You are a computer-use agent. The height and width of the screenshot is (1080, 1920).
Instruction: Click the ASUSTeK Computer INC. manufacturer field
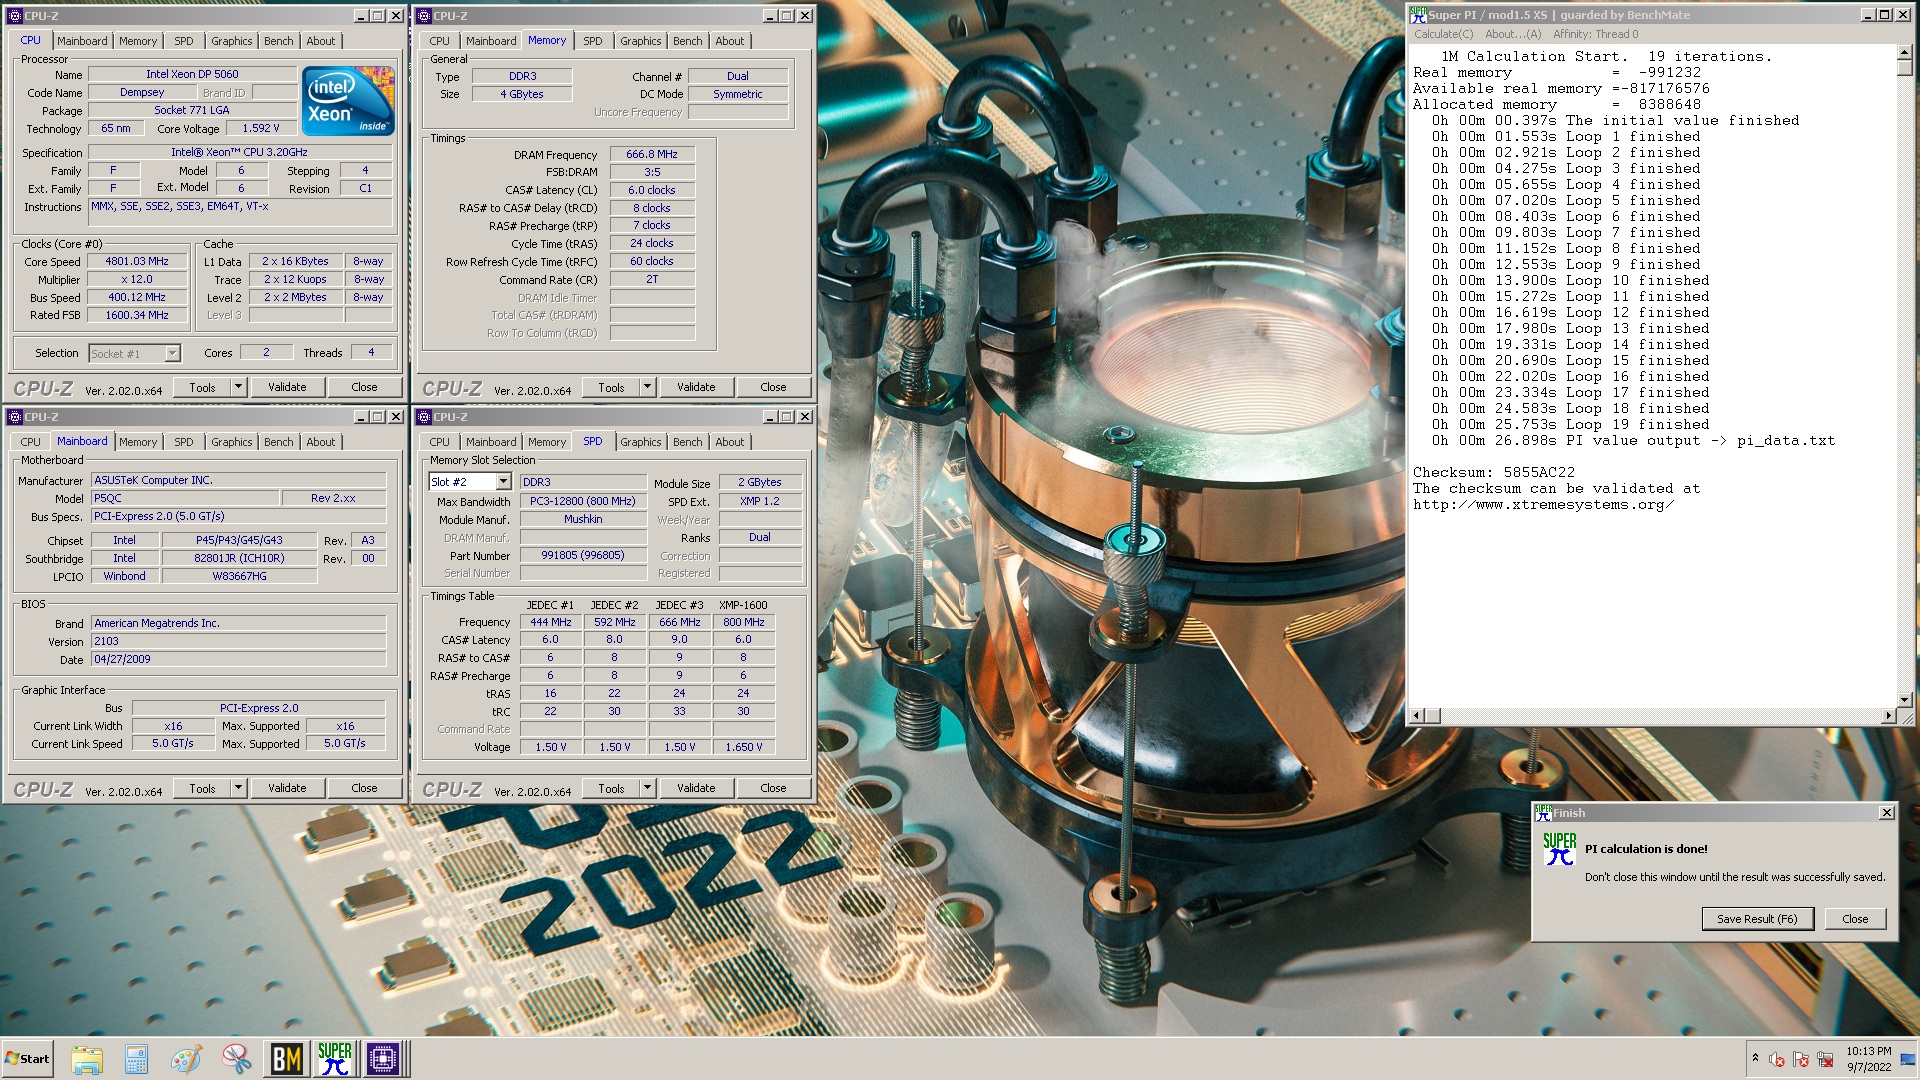point(238,480)
